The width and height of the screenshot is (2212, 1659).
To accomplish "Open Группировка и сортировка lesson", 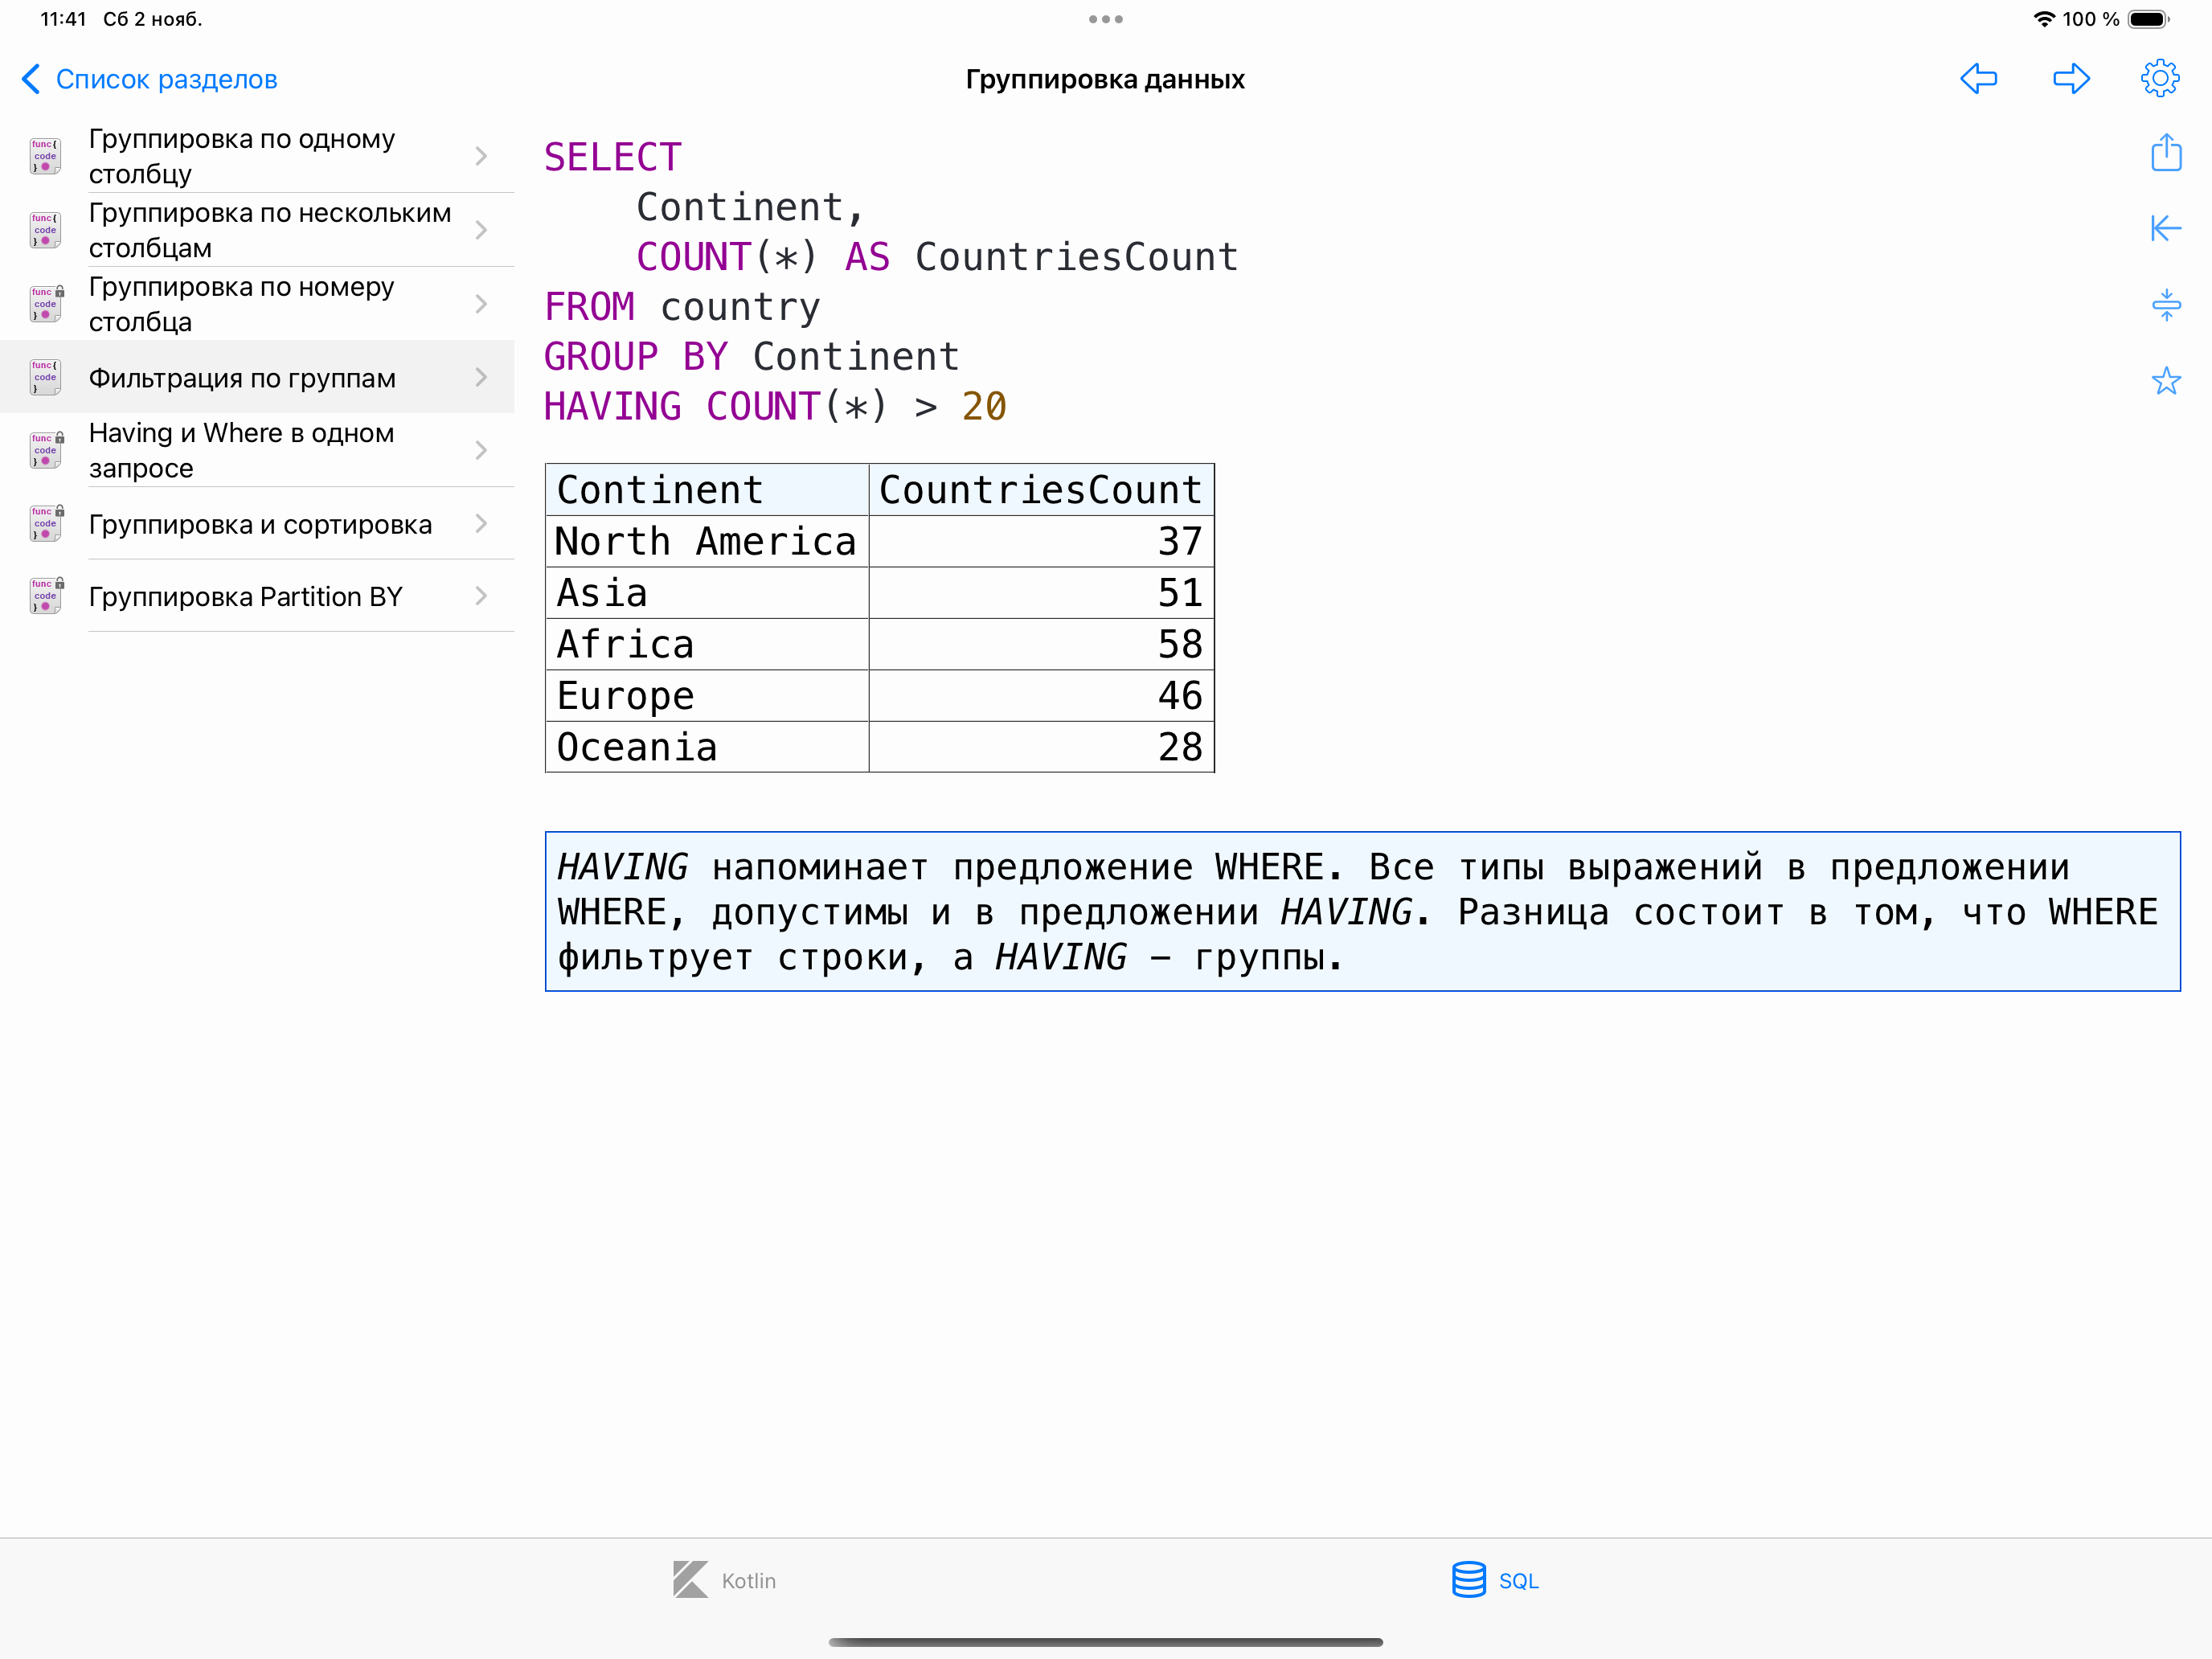I will click(x=257, y=523).
